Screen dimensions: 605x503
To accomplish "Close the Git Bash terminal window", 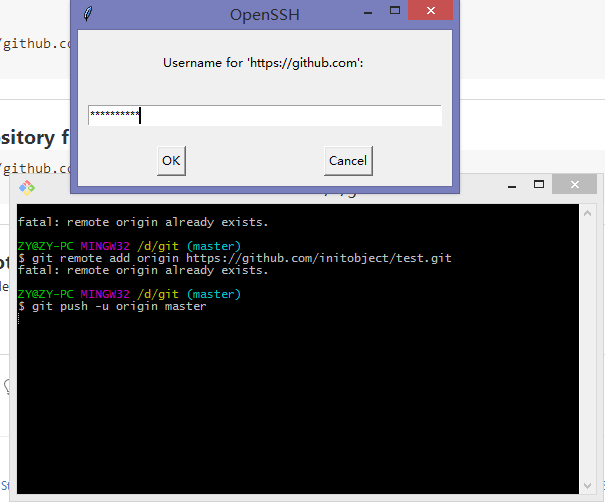I will (575, 184).
